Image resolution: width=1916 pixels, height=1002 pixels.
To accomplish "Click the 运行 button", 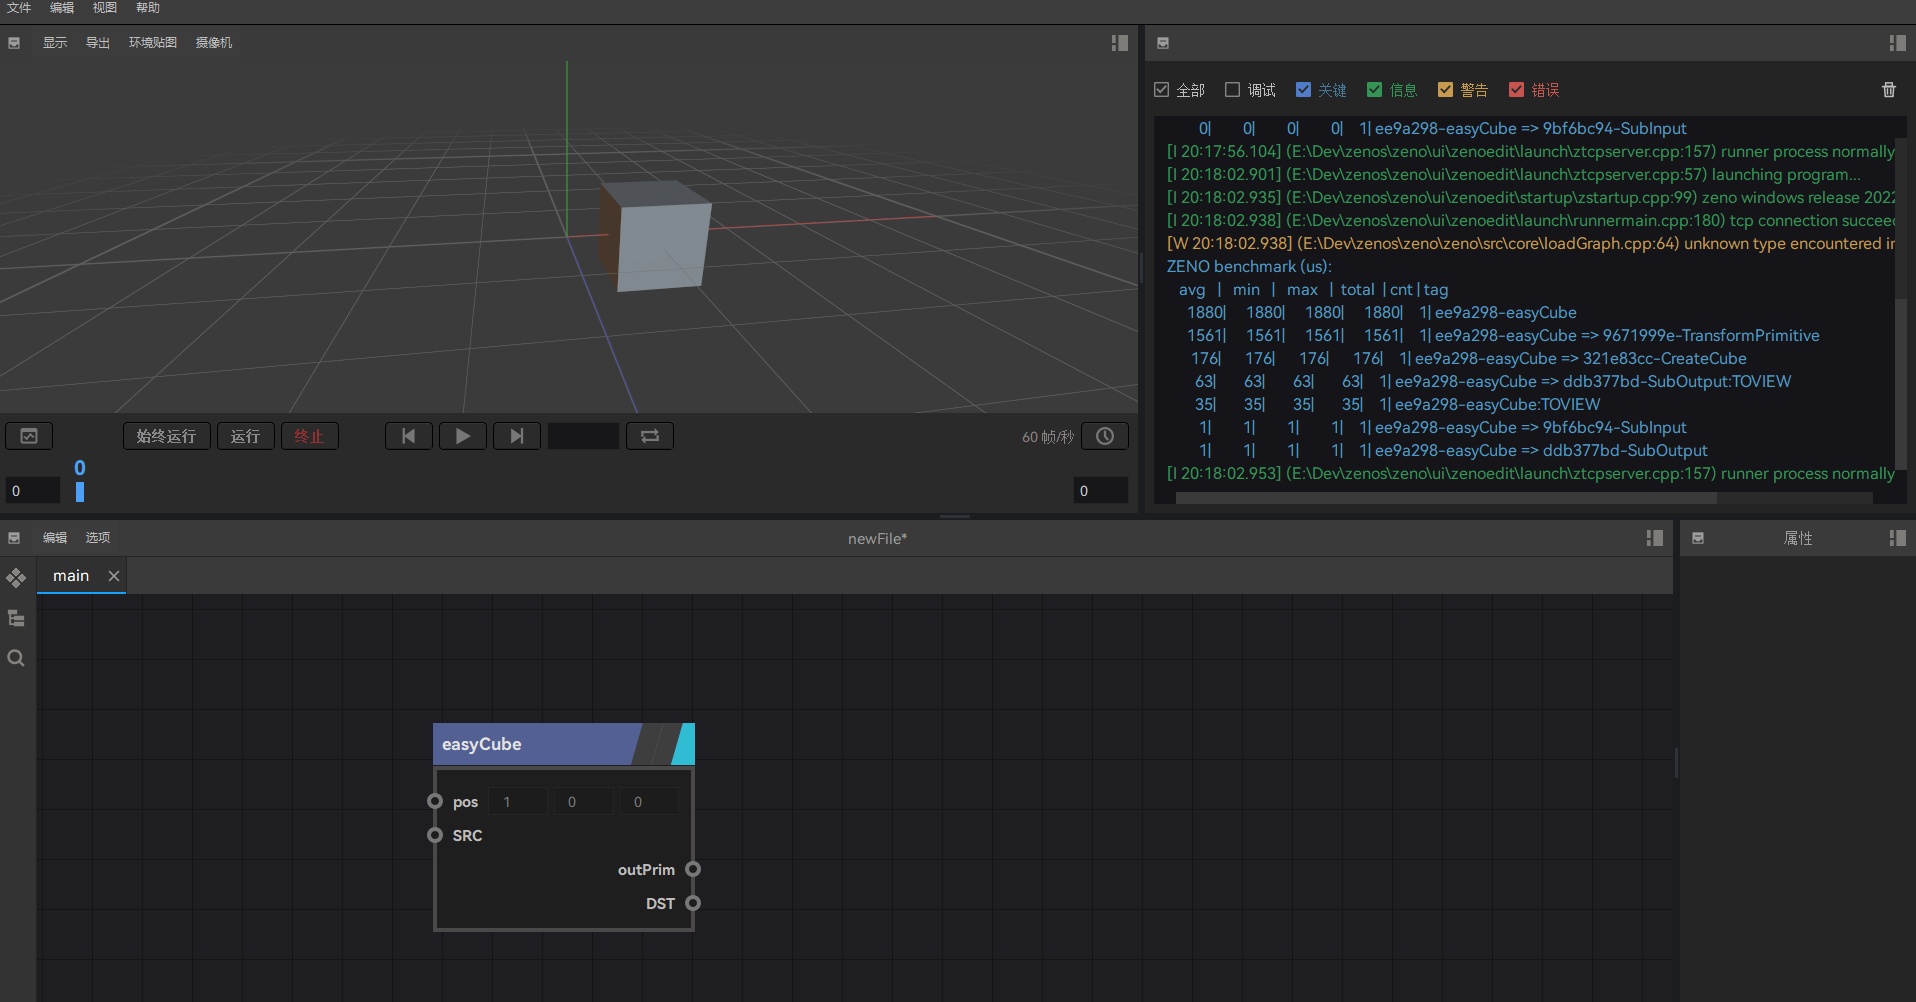I will (x=246, y=436).
